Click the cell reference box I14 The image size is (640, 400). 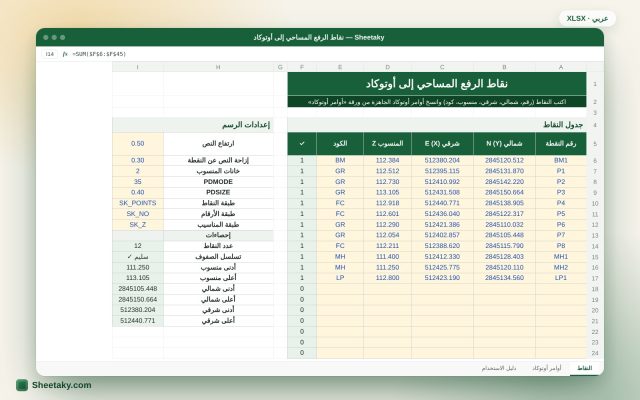tap(50, 54)
